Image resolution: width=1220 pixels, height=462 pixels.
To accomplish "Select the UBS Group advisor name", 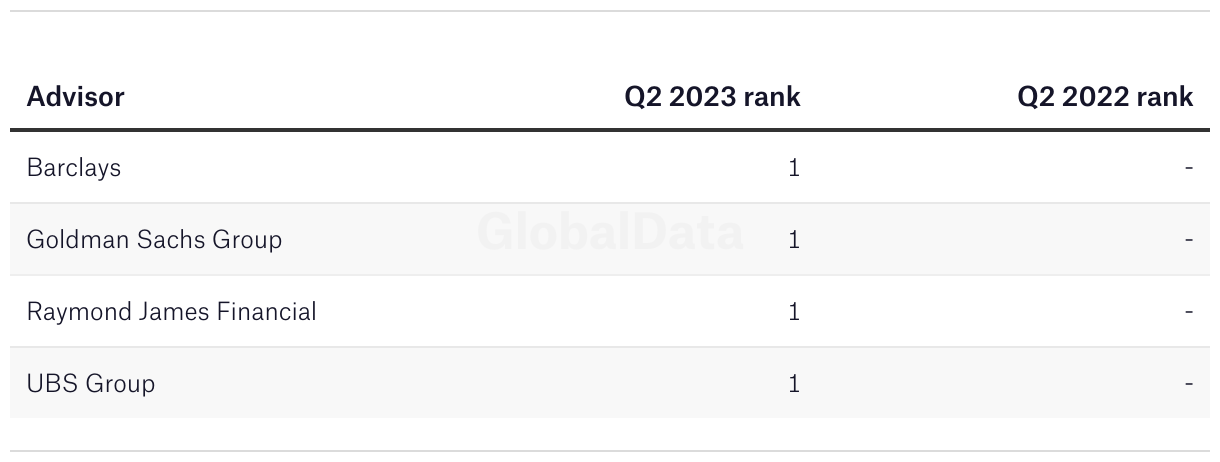I will click(91, 383).
